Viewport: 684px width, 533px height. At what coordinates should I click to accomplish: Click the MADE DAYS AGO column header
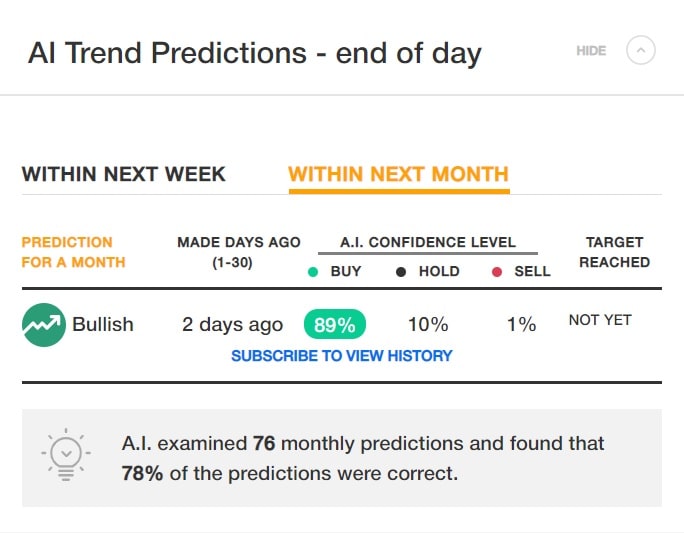pyautogui.click(x=239, y=252)
